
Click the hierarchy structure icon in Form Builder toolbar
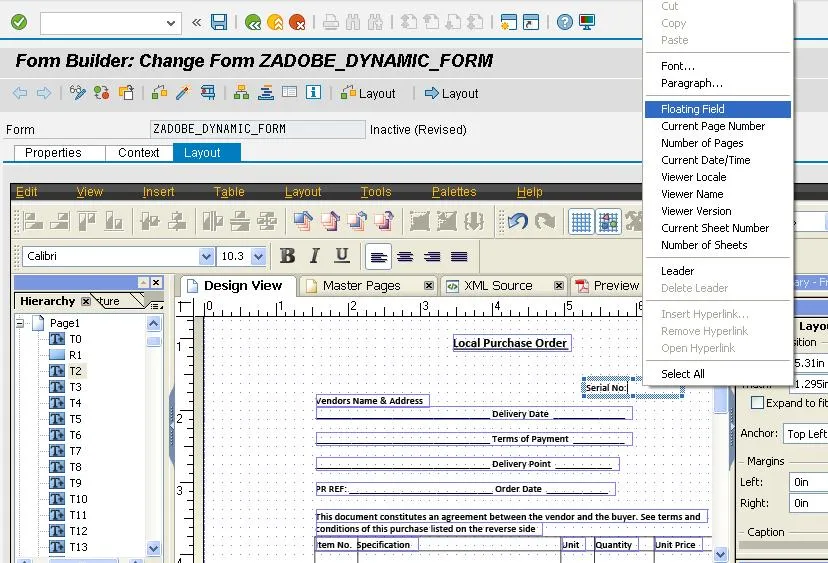[x=241, y=93]
